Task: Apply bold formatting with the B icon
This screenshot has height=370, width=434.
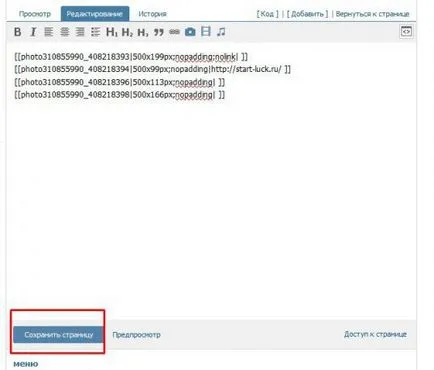Action: point(18,32)
